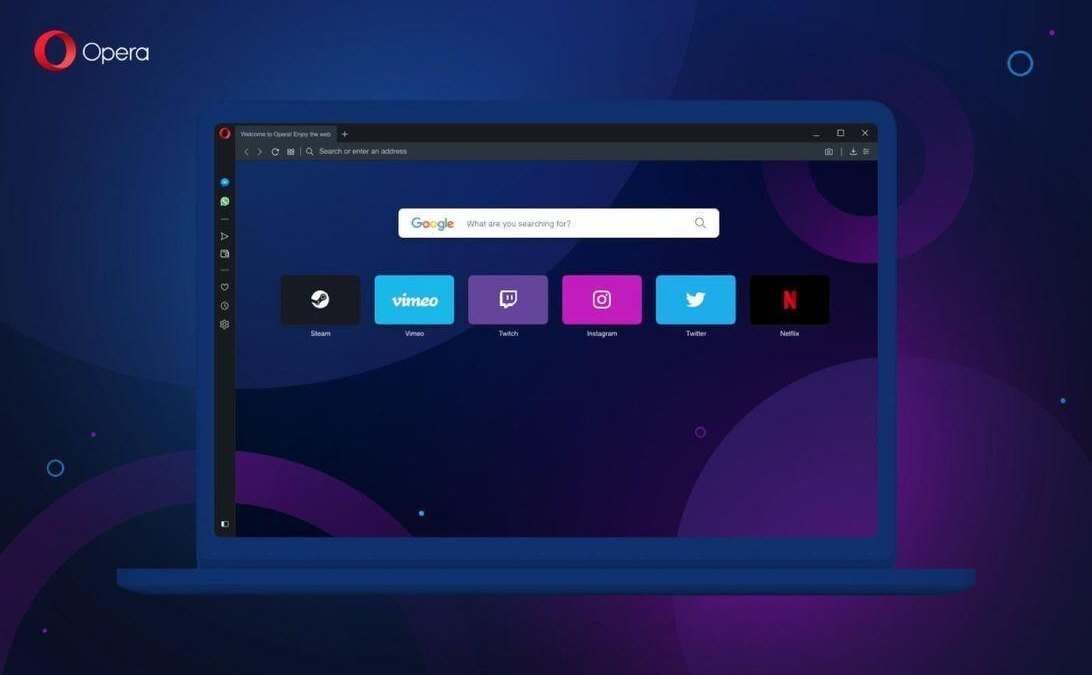
Task: Take a snapshot with the camera icon
Action: pos(829,151)
